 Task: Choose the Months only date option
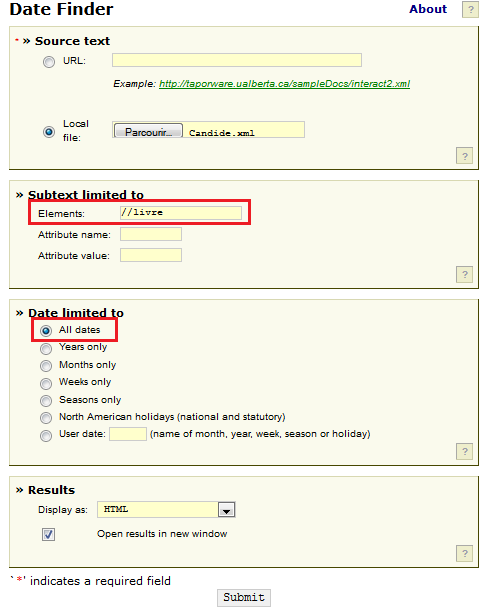click(x=46, y=366)
